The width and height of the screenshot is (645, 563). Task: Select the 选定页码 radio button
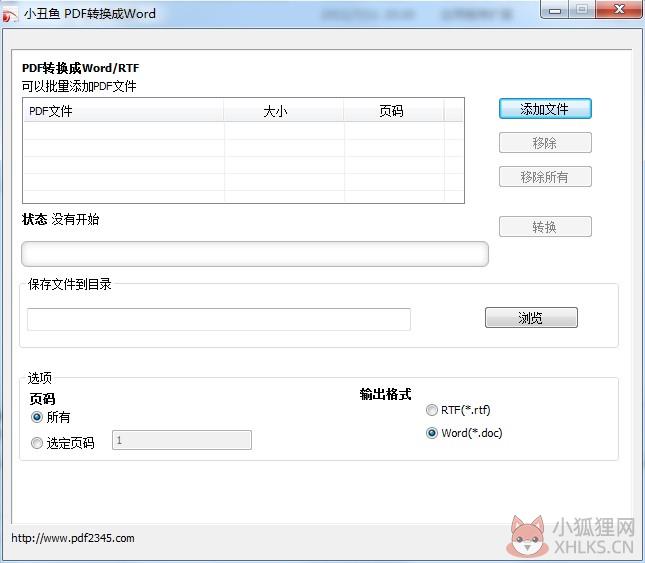pyautogui.click(x=37, y=443)
